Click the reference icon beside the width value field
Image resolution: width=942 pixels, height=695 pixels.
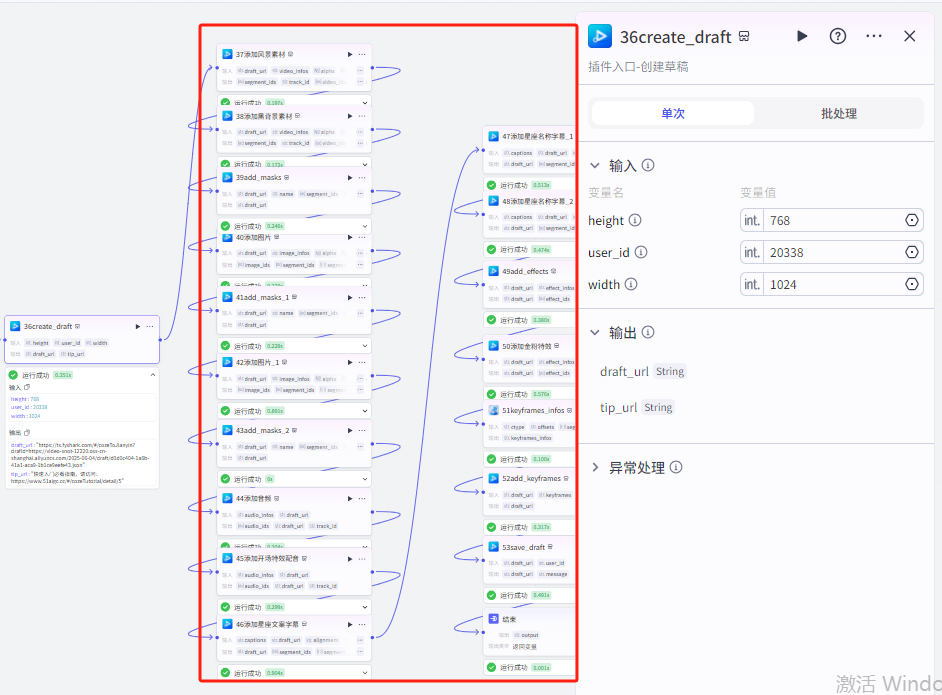click(909, 284)
